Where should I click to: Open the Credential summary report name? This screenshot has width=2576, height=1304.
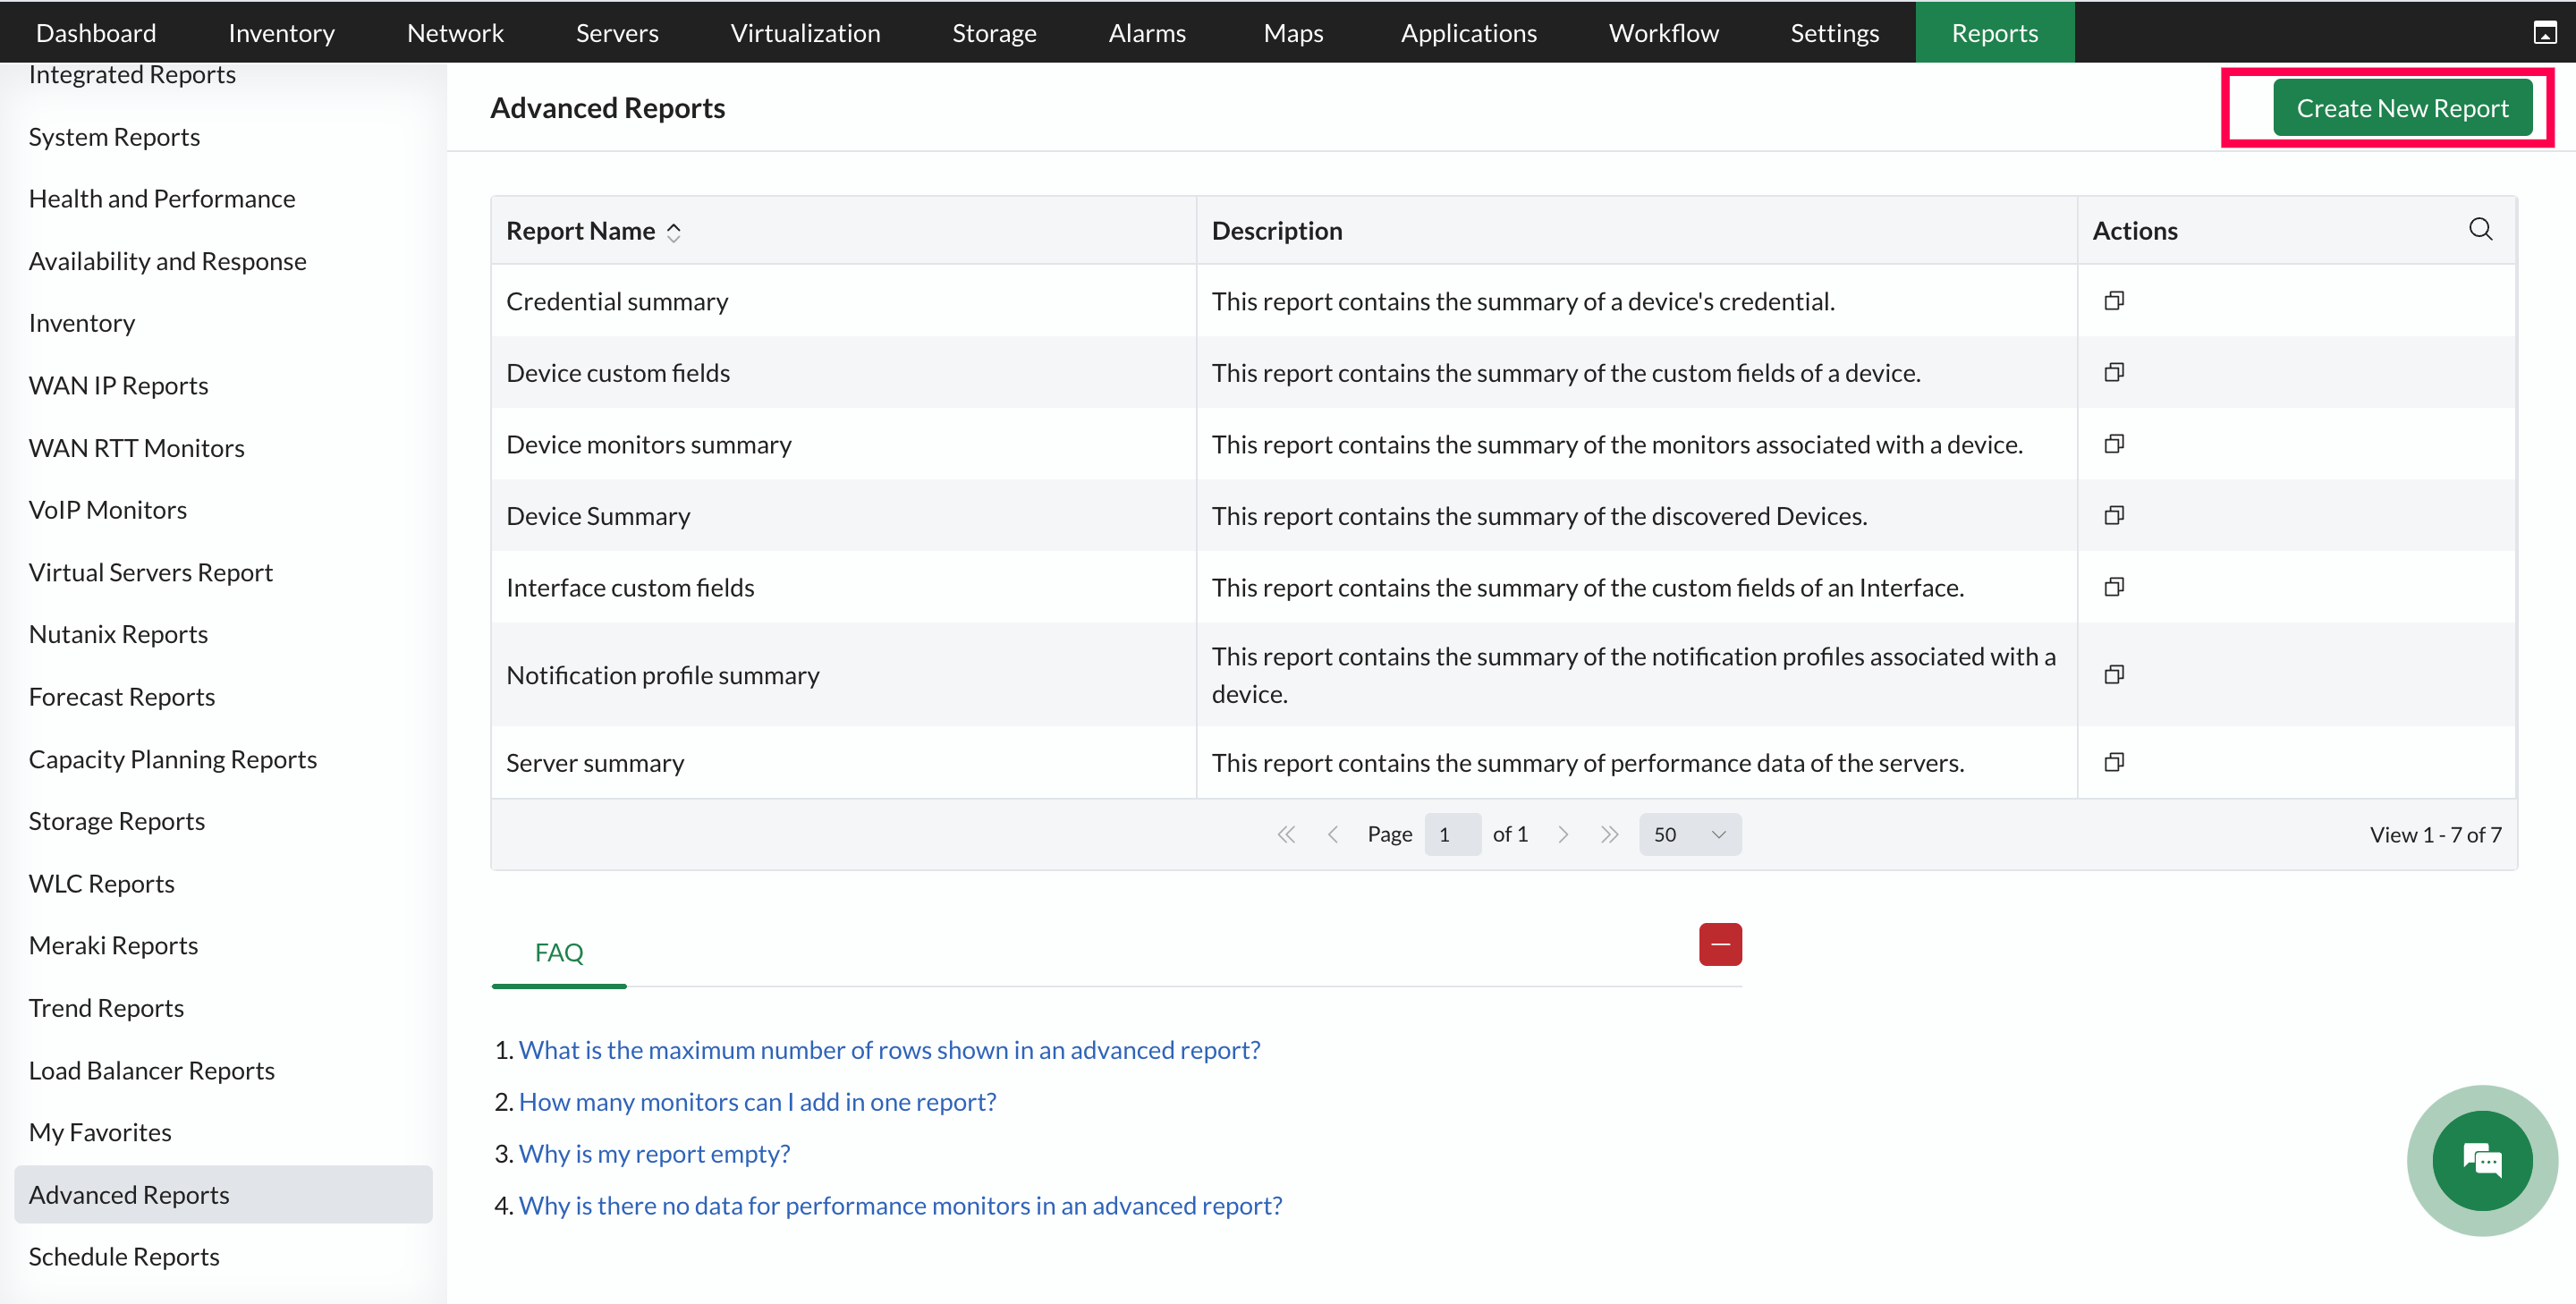click(x=617, y=301)
